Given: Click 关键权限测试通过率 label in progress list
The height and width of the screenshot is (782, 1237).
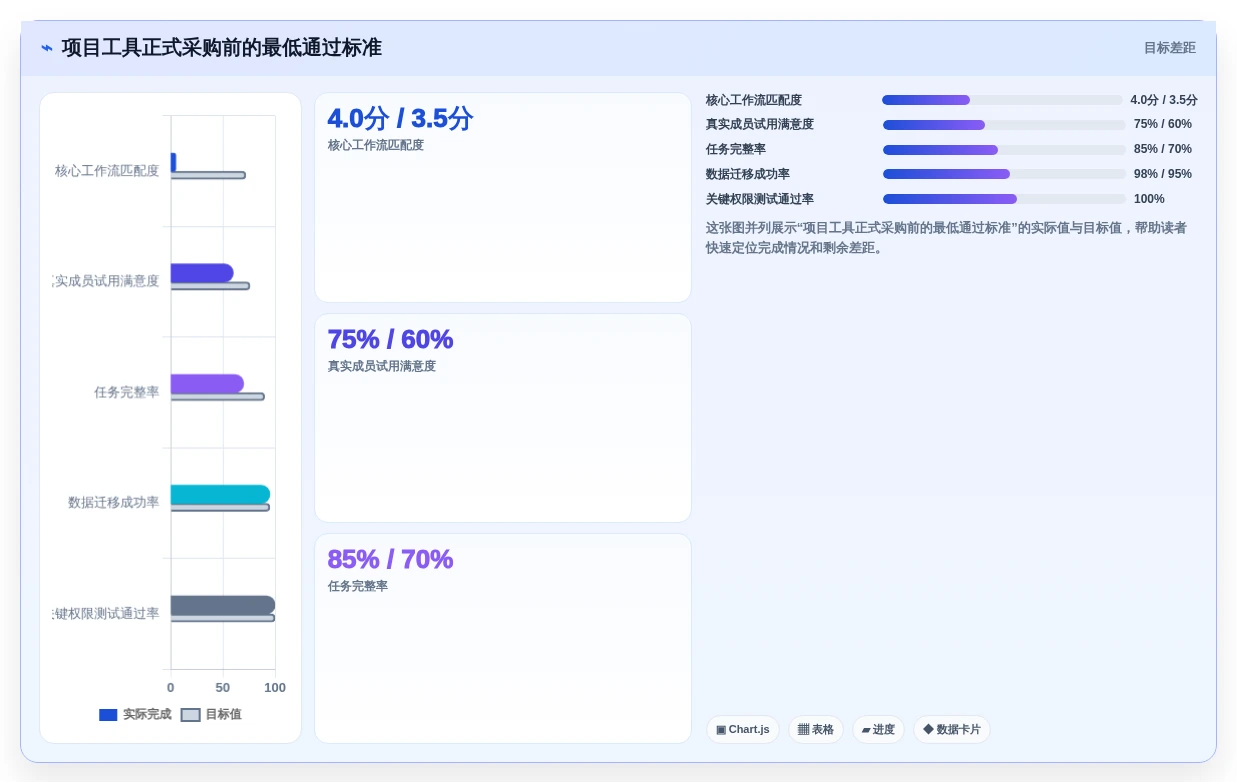Looking at the screenshot, I should click(x=760, y=199).
